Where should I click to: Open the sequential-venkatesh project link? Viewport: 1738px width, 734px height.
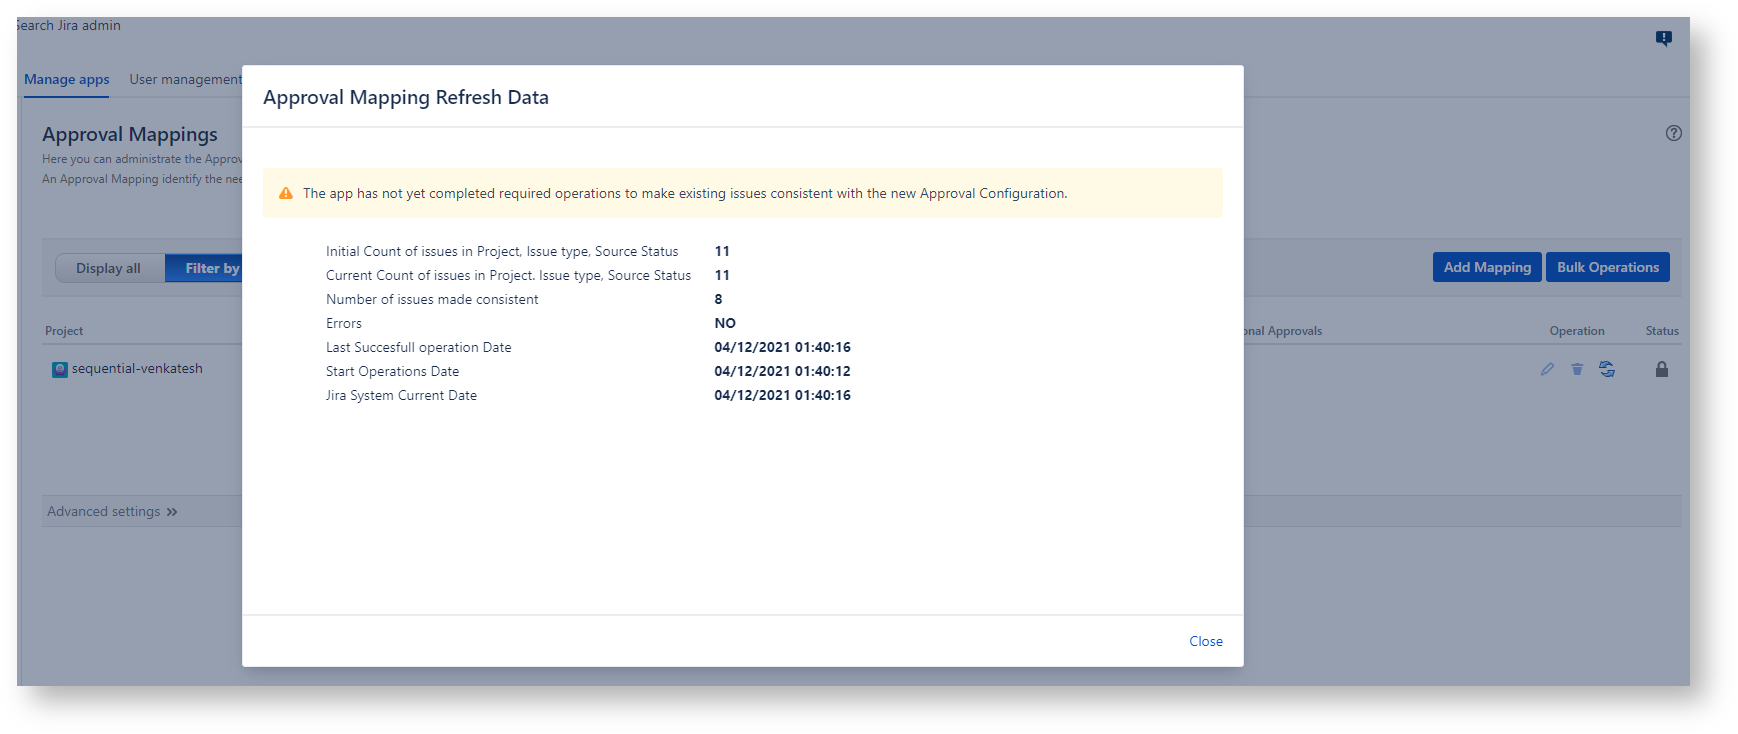tap(137, 369)
